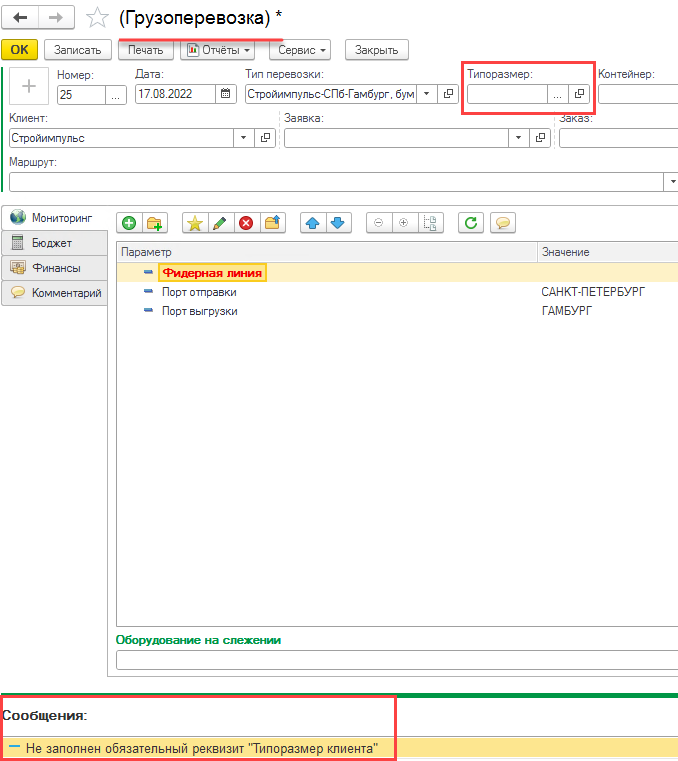The image size is (678, 761).
Task: Expand the Клиент dropdown list
Action: coord(243,138)
